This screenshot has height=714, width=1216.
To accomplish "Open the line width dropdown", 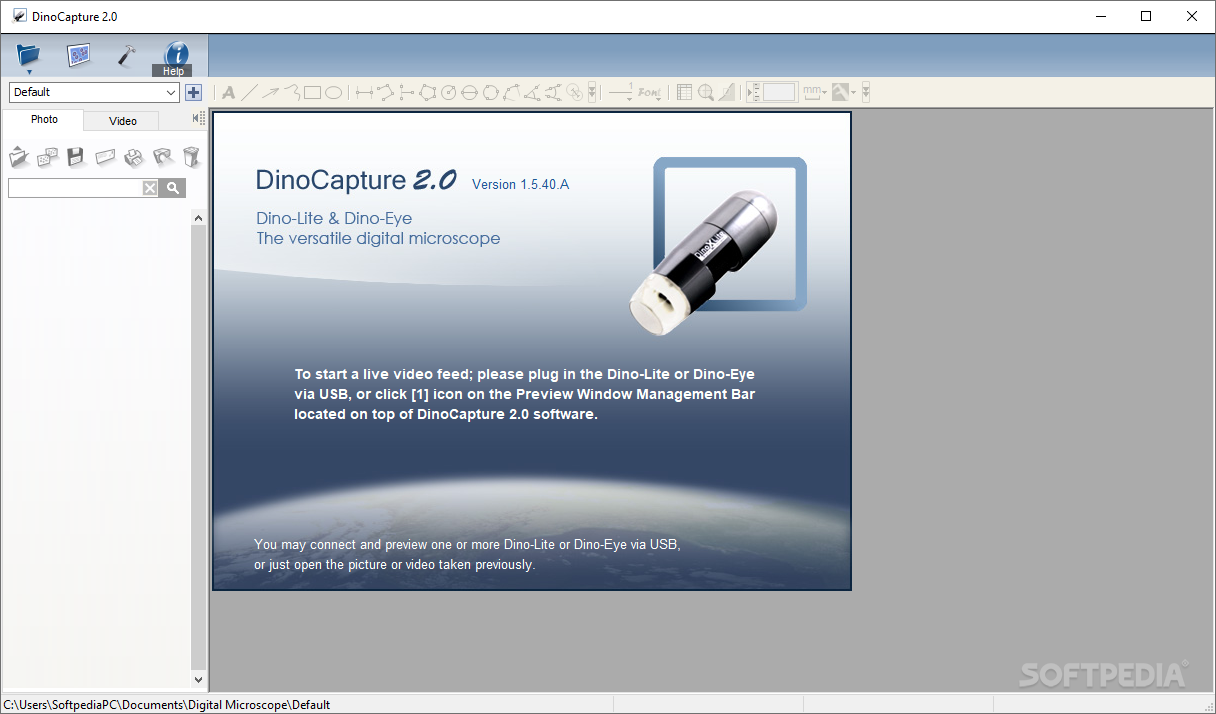I will click(x=621, y=92).
